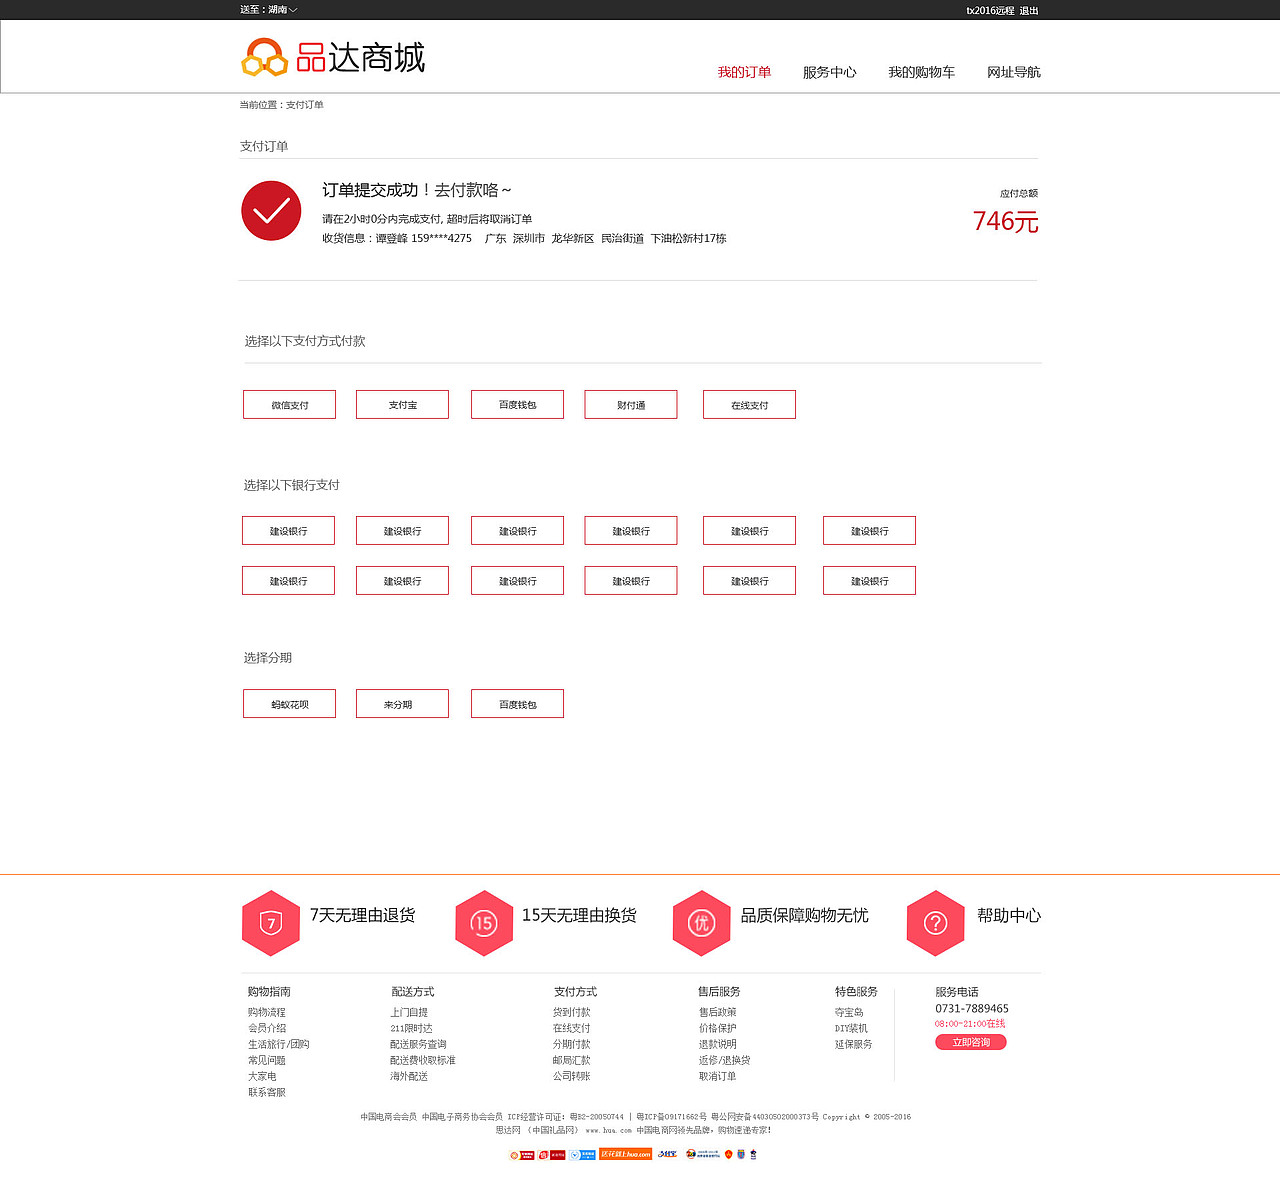Image resolution: width=1280 pixels, height=1200 pixels.
Task: Select 微信支付 as payment method
Action: tap(289, 404)
